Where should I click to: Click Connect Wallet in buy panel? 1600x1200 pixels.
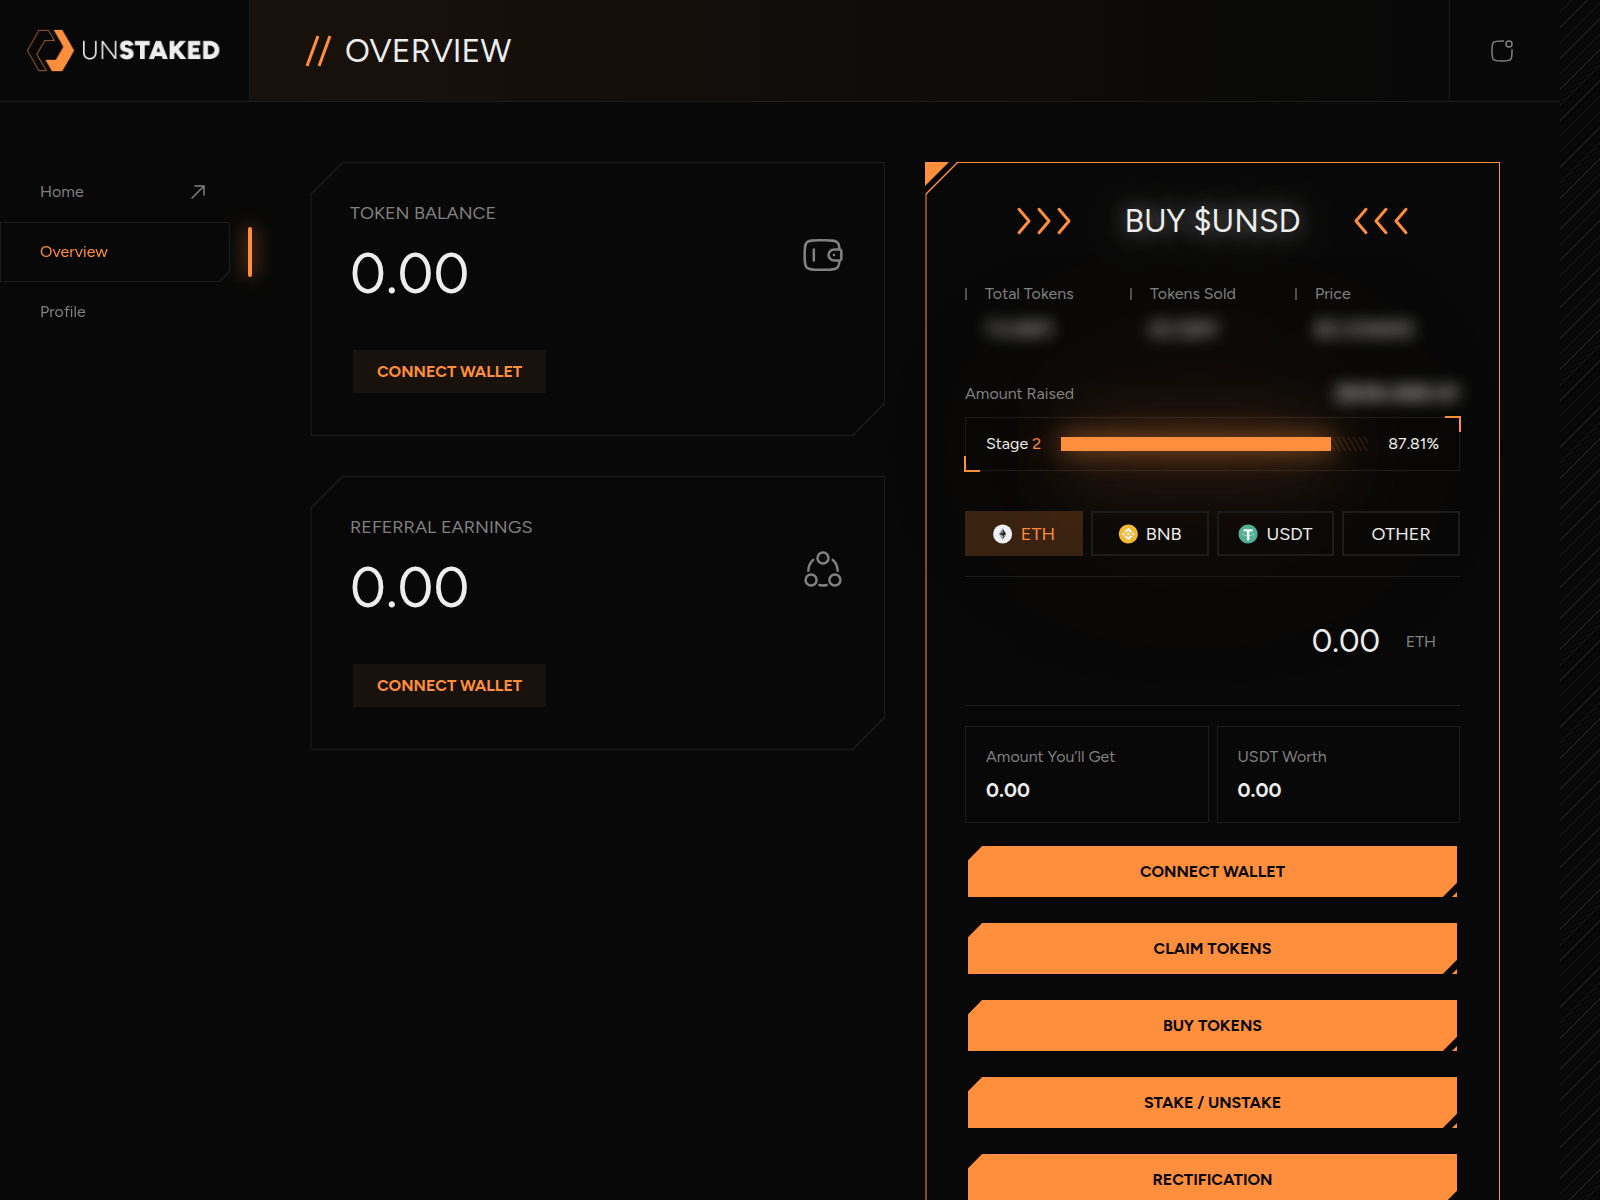[x=1212, y=872]
